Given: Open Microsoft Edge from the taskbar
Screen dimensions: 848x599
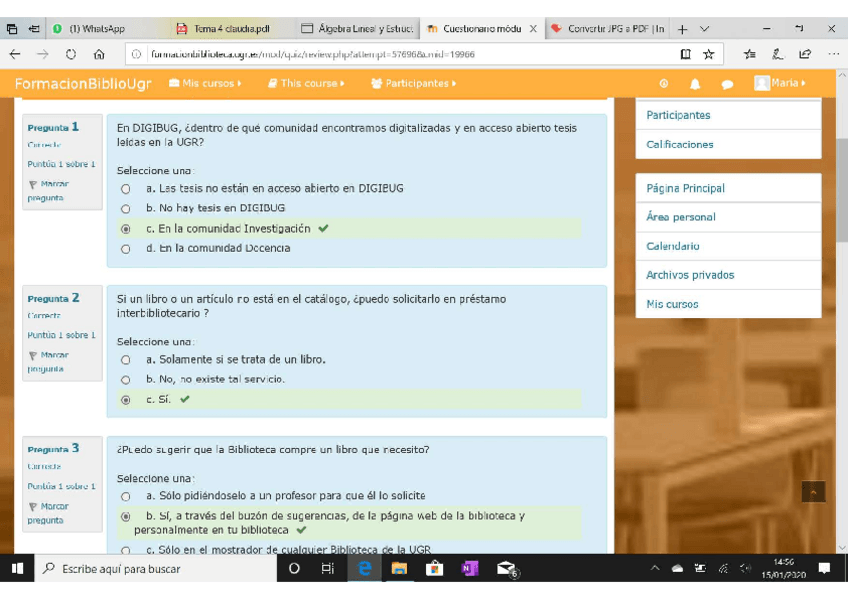Looking at the screenshot, I should tap(365, 568).
